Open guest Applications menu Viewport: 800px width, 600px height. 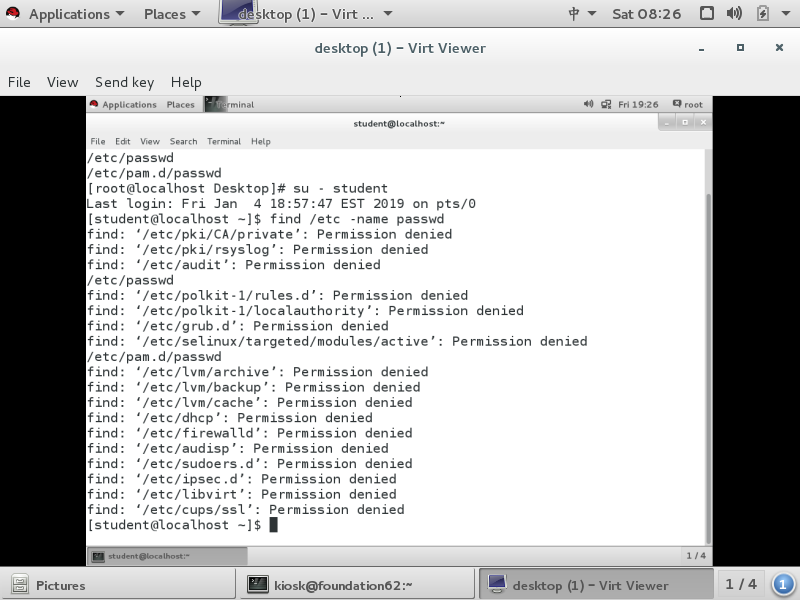click(x=129, y=105)
